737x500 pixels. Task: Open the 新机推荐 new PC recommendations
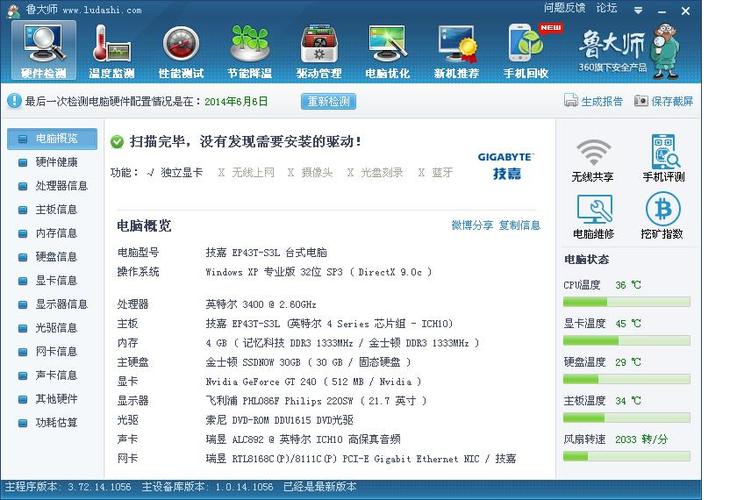tap(456, 52)
